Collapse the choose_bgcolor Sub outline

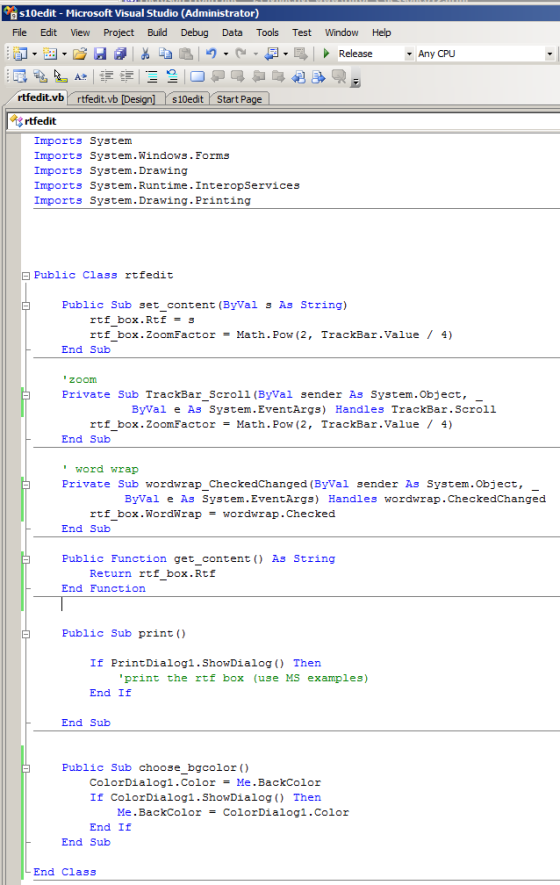tap(25, 768)
